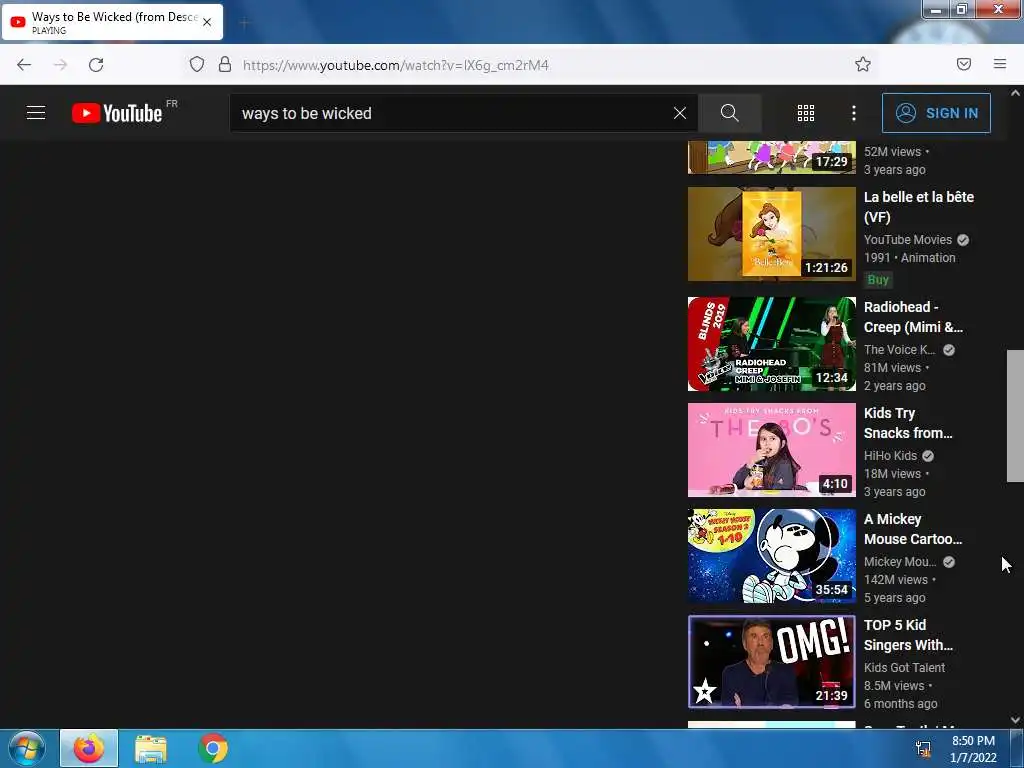The image size is (1024, 768).
Task: Open TOP 5 Kid Singers title
Action: pos(908,635)
